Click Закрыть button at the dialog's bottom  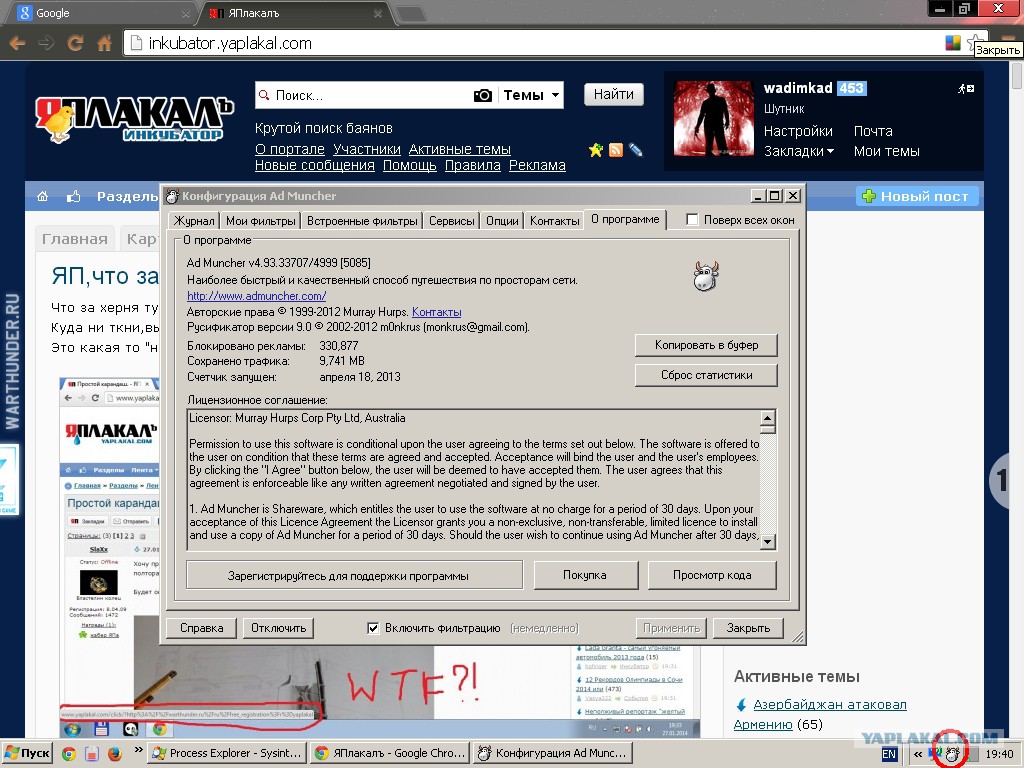(x=748, y=628)
